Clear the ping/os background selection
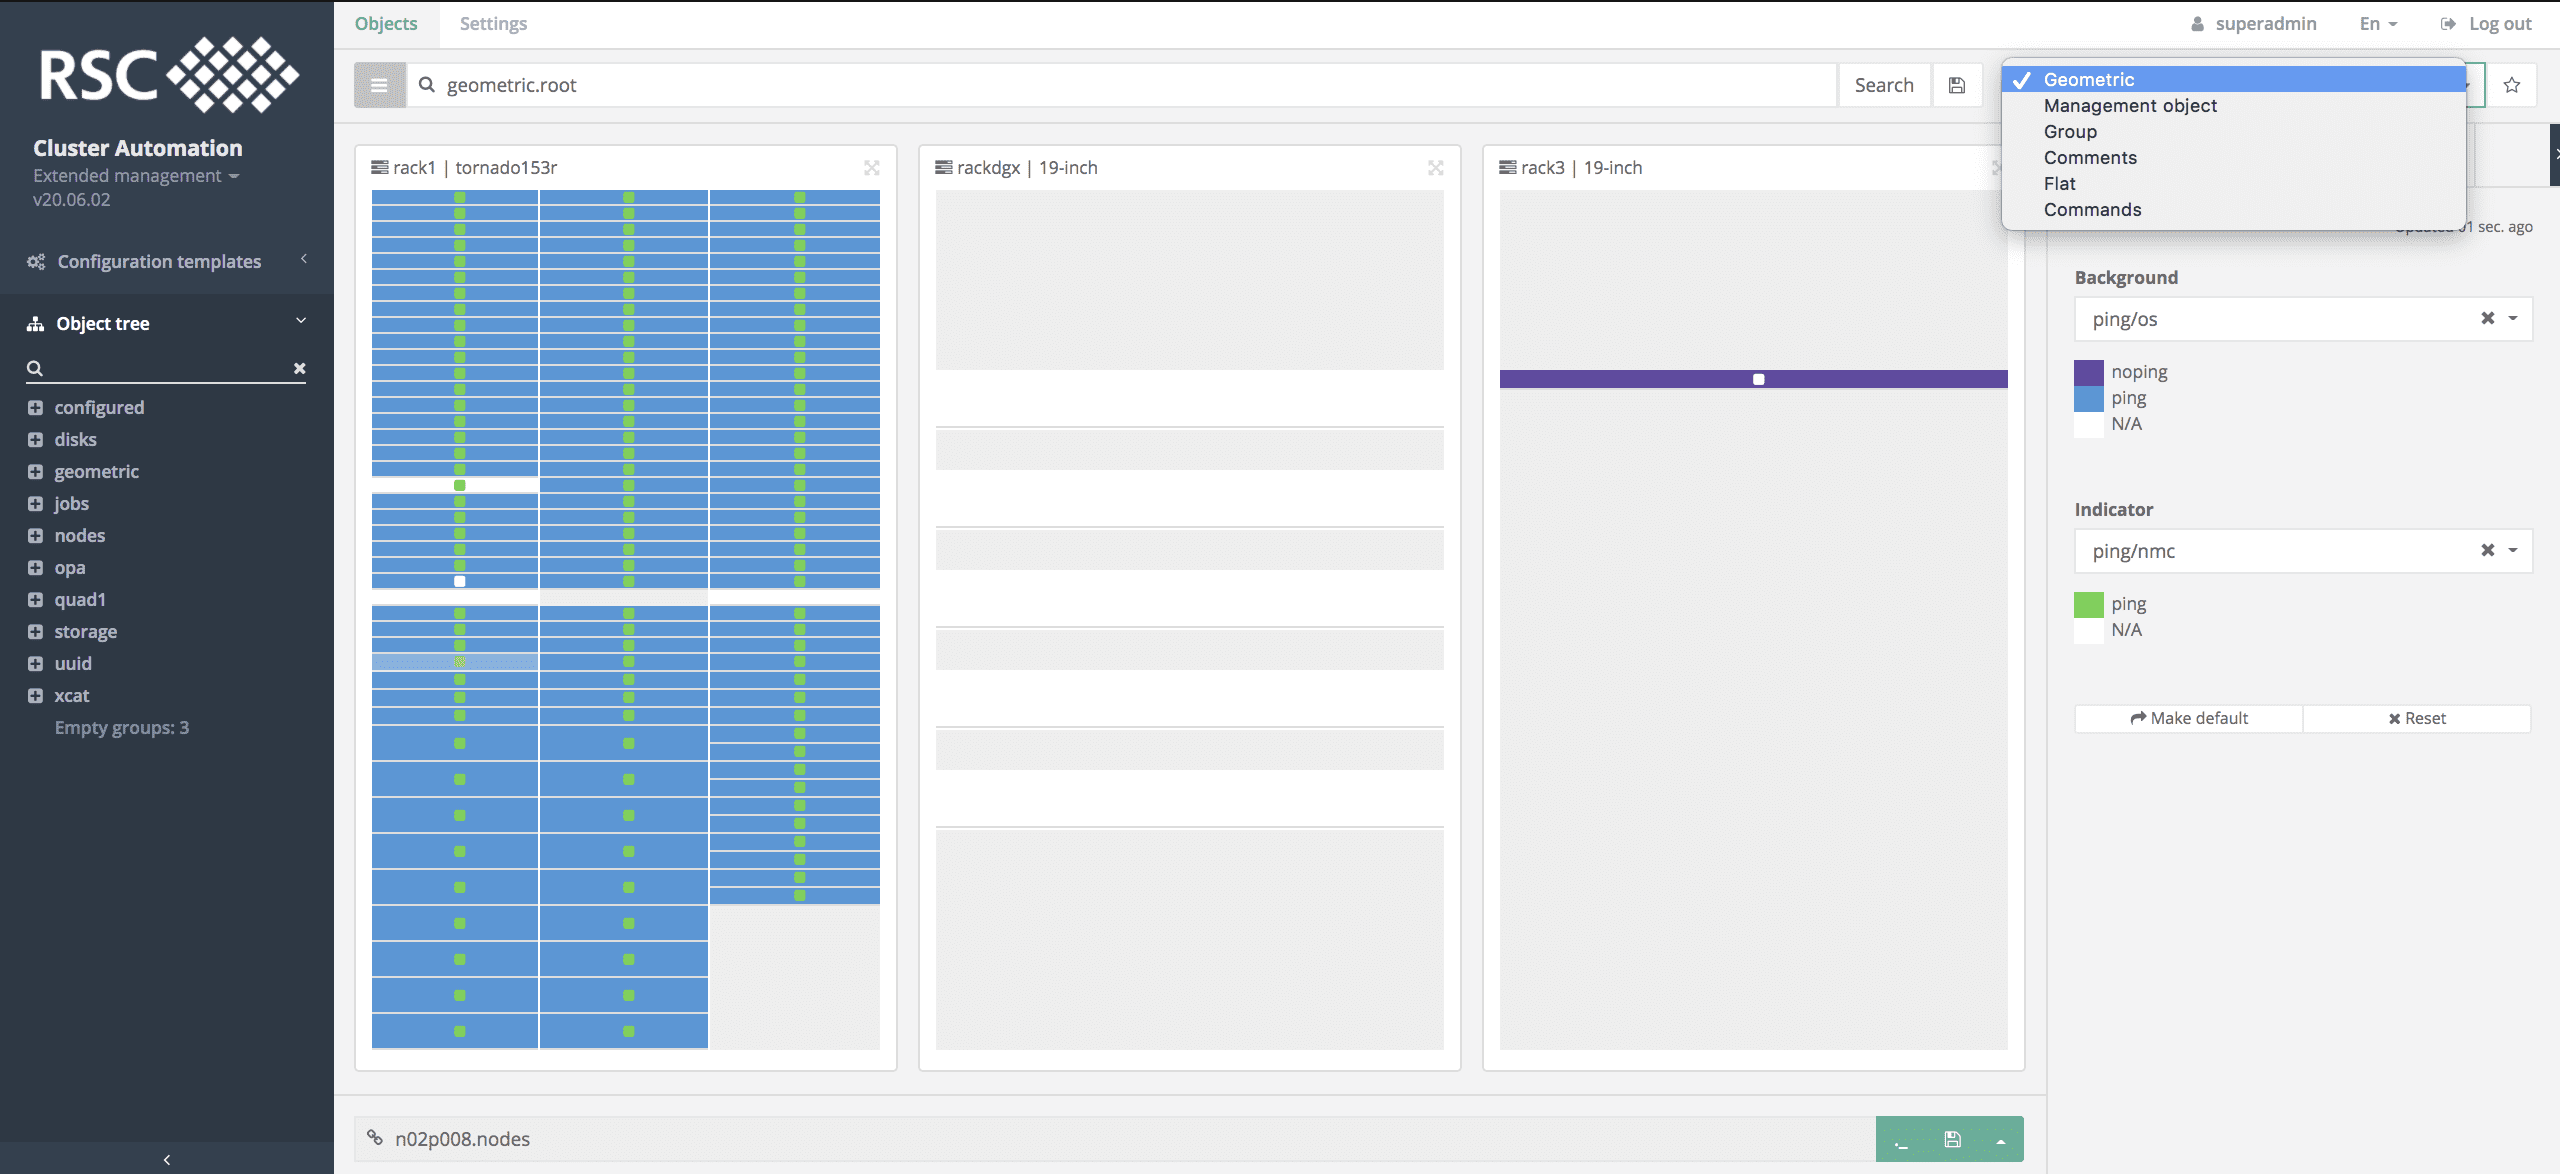The image size is (2560, 1174). point(2487,318)
